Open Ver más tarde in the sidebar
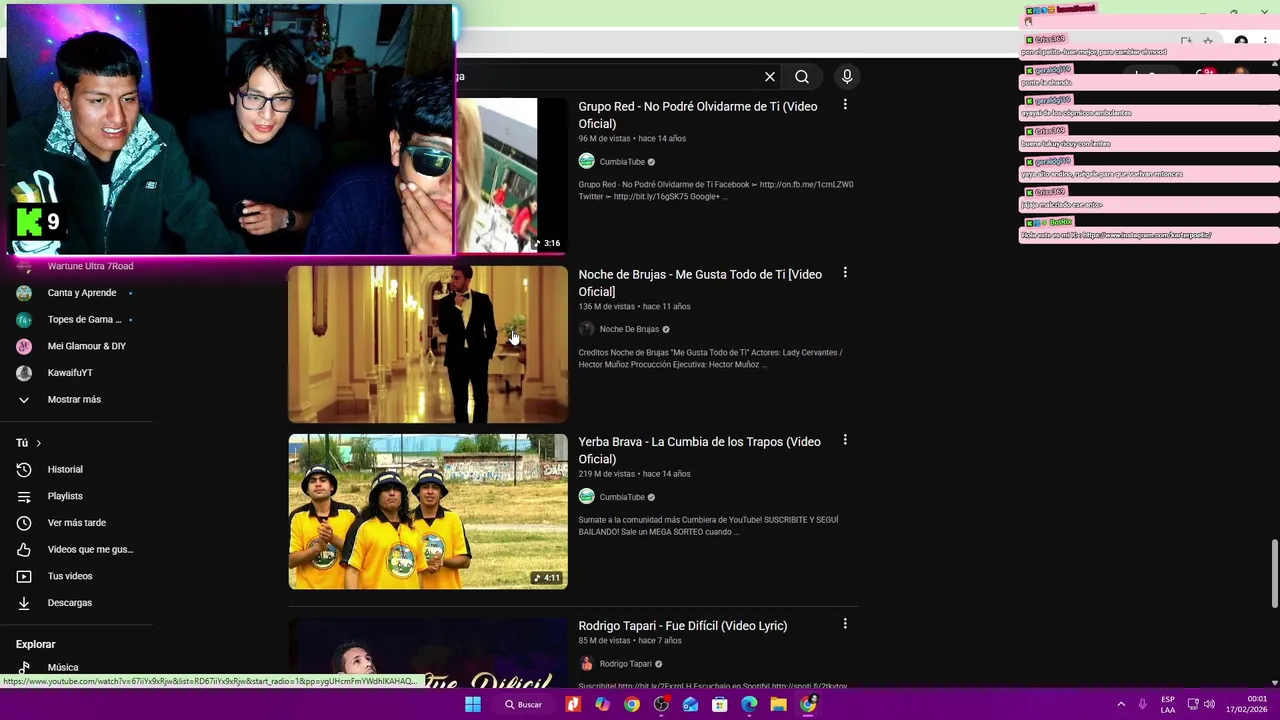Image resolution: width=1280 pixels, height=720 pixels. coord(76,523)
